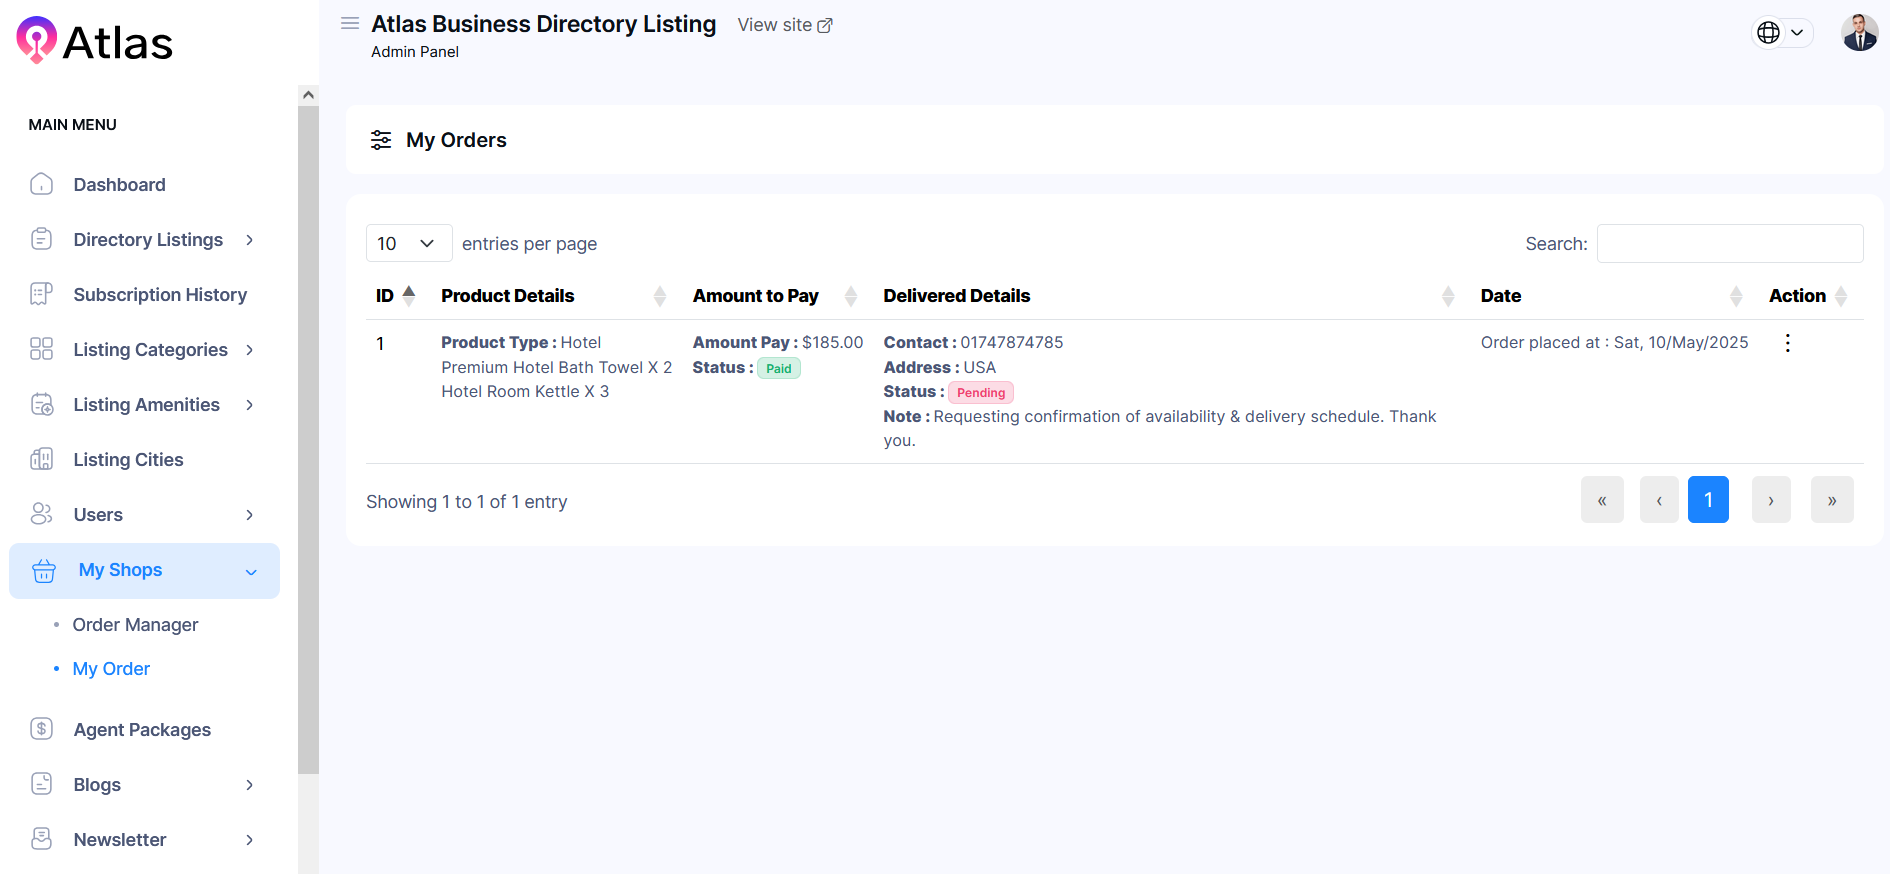Click the user profile avatar
This screenshot has height=874, width=1890.
coord(1859,33)
